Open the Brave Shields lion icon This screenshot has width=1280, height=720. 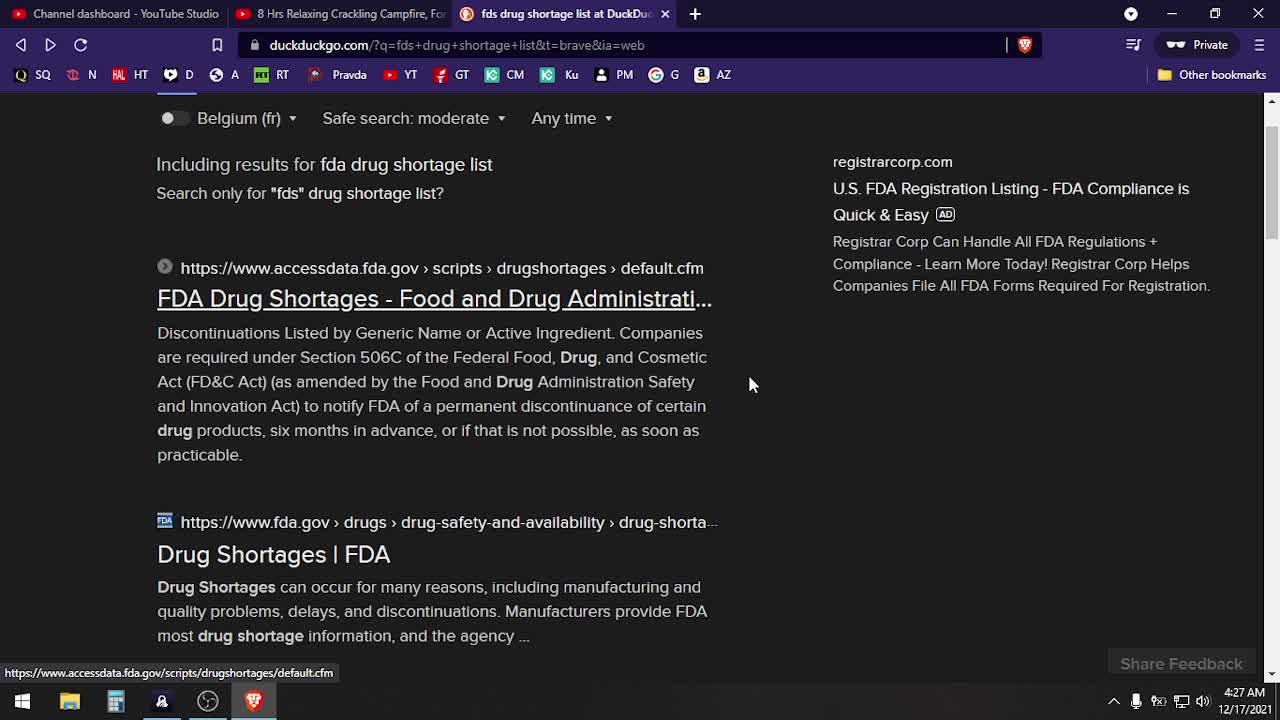1024,45
